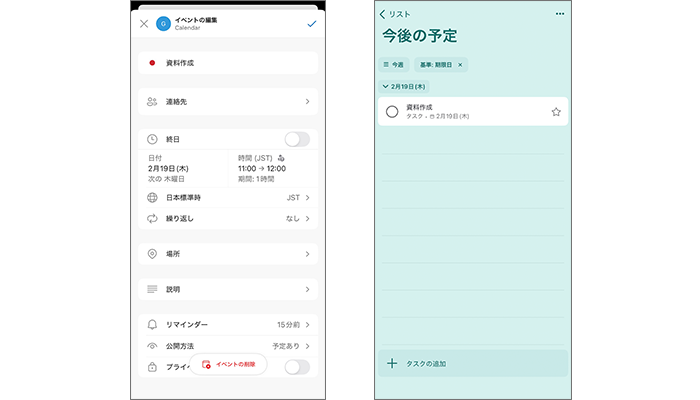
Task: Mark the 資料作成 task as complete
Action: tap(392, 112)
